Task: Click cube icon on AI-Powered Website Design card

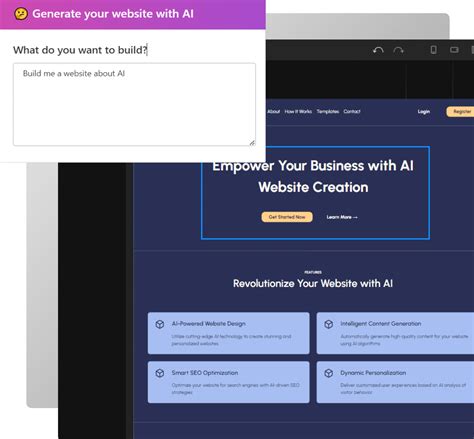Action: [160, 324]
